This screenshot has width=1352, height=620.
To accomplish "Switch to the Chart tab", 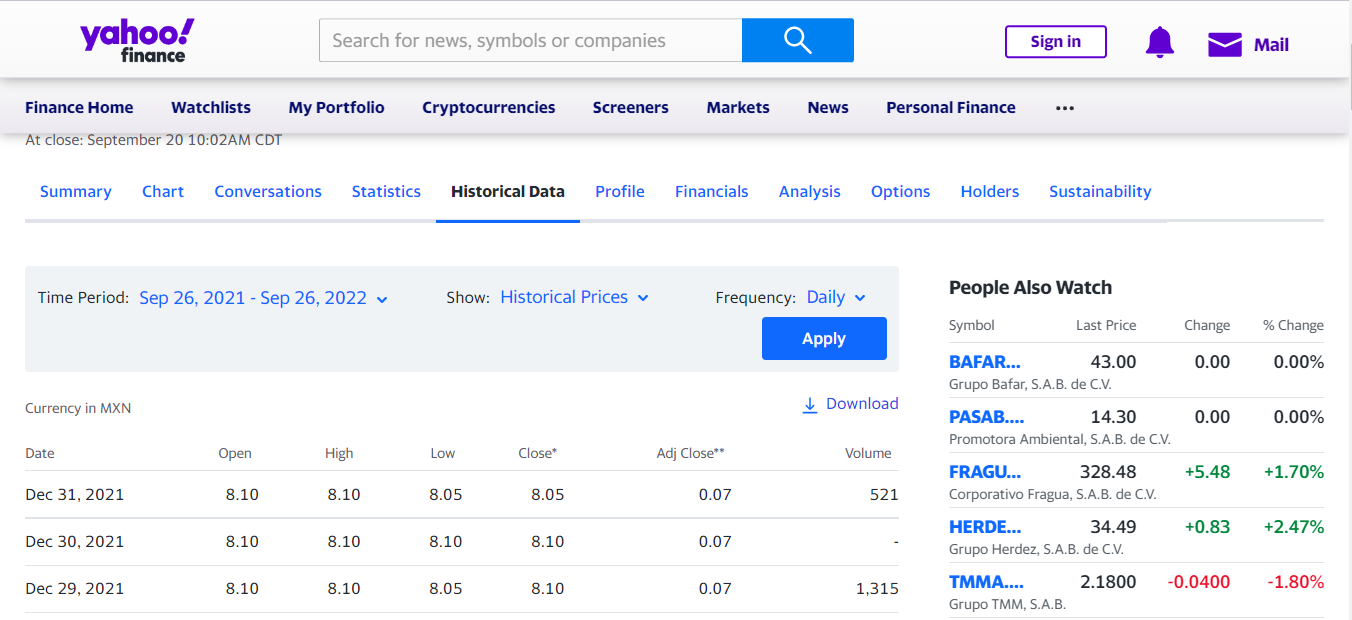I will [163, 192].
